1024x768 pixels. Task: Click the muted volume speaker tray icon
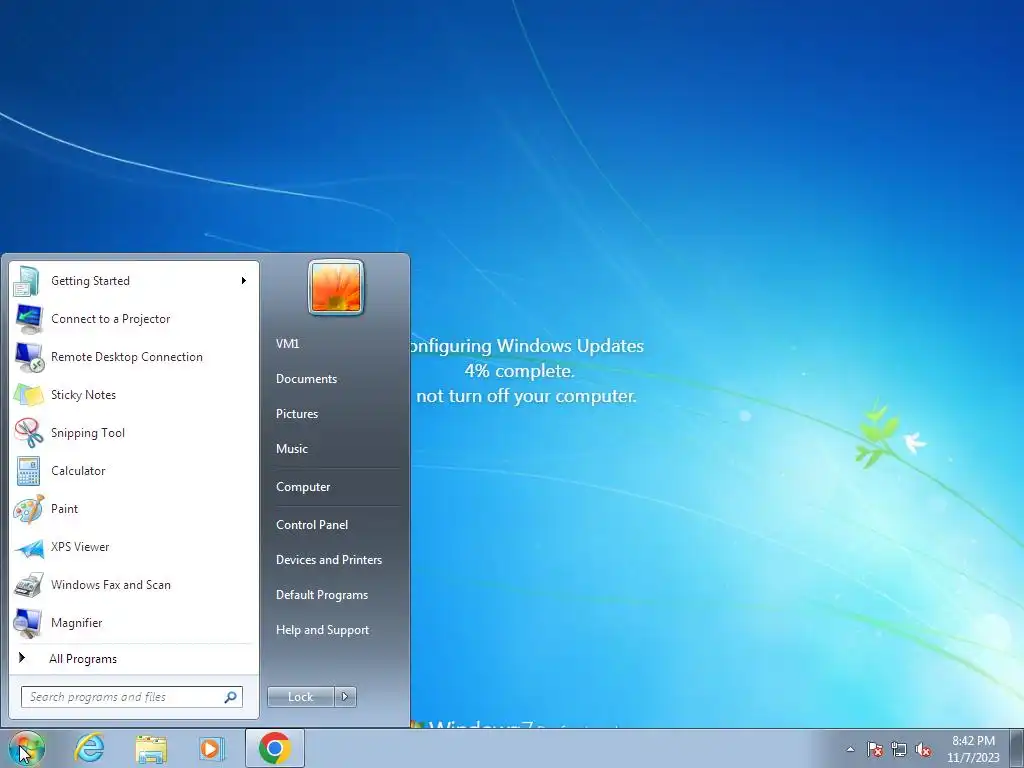[923, 750]
